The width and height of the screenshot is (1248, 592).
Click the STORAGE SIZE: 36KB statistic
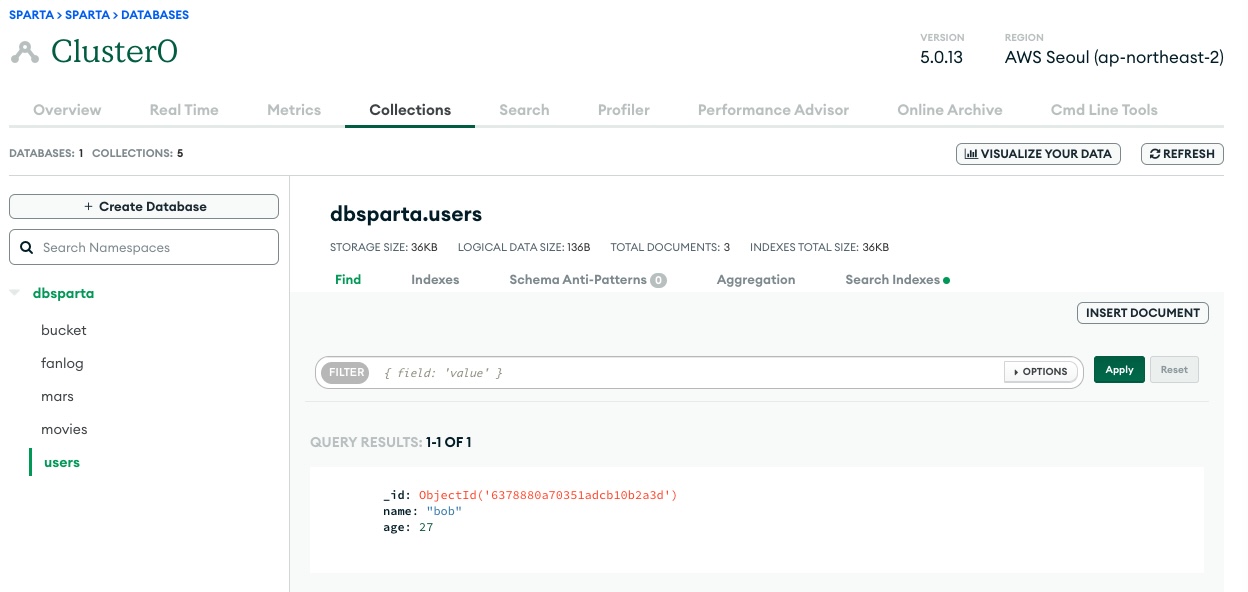(383, 247)
